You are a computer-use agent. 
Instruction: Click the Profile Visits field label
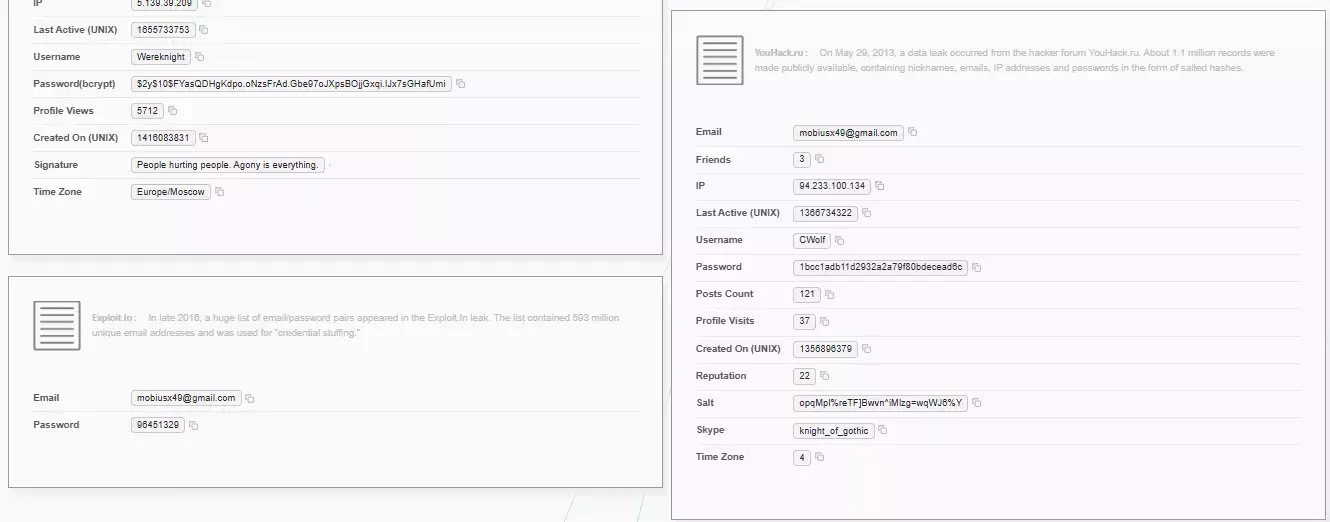(725, 321)
